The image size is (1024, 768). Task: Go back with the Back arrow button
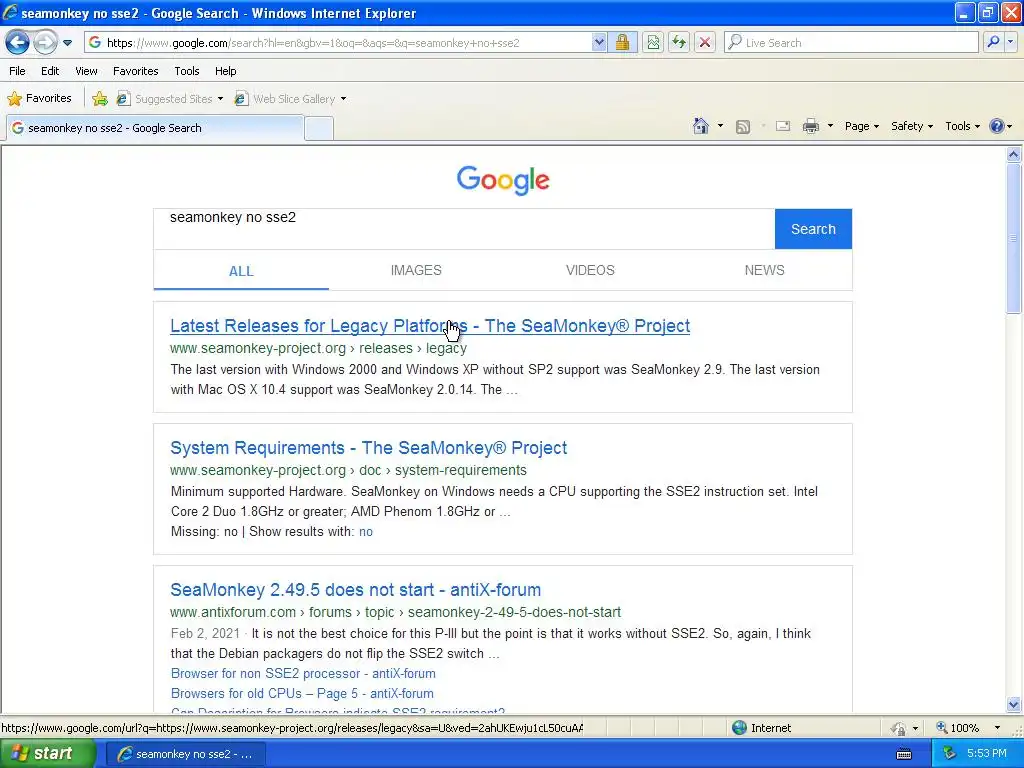coord(17,43)
